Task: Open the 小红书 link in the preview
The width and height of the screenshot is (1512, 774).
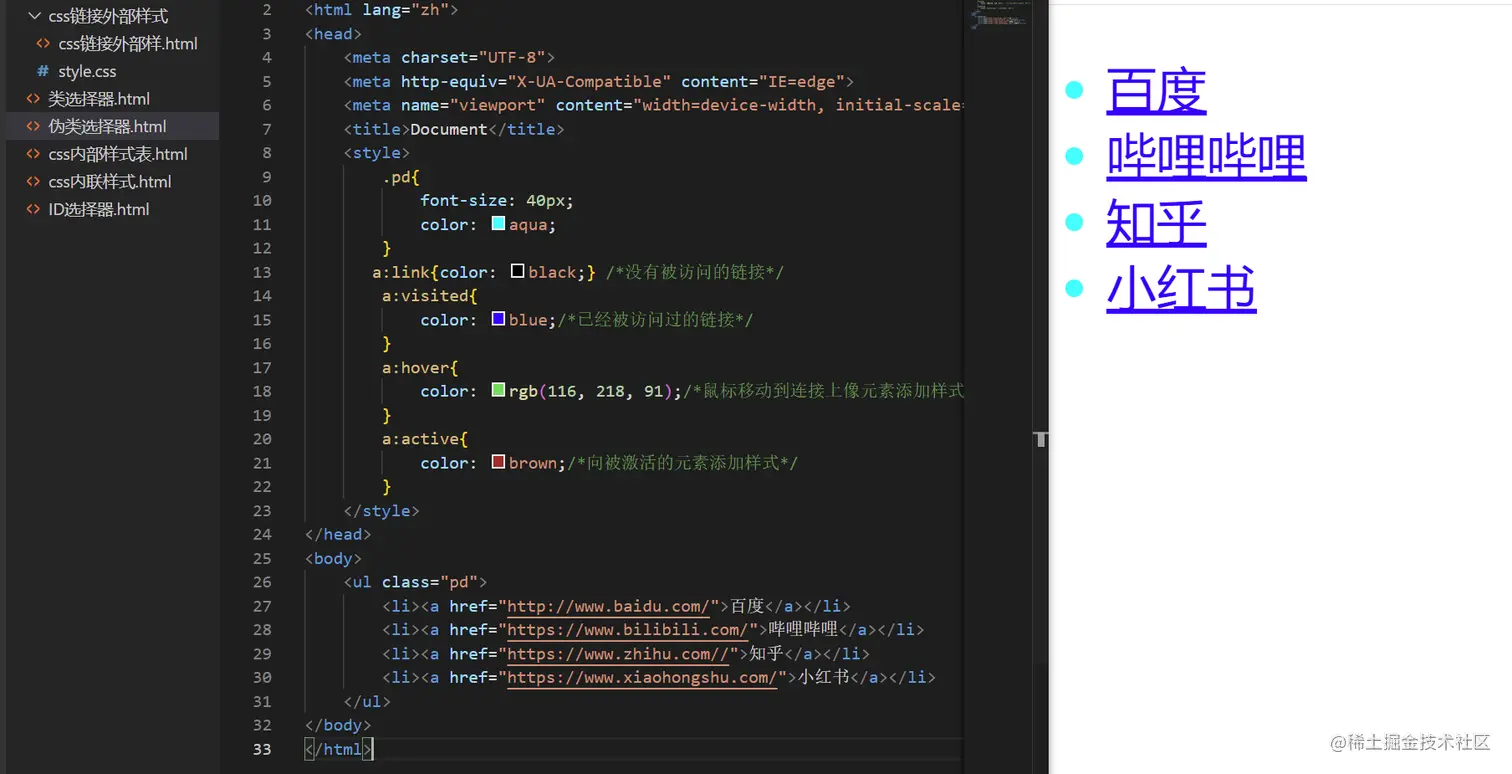Action: [1181, 290]
